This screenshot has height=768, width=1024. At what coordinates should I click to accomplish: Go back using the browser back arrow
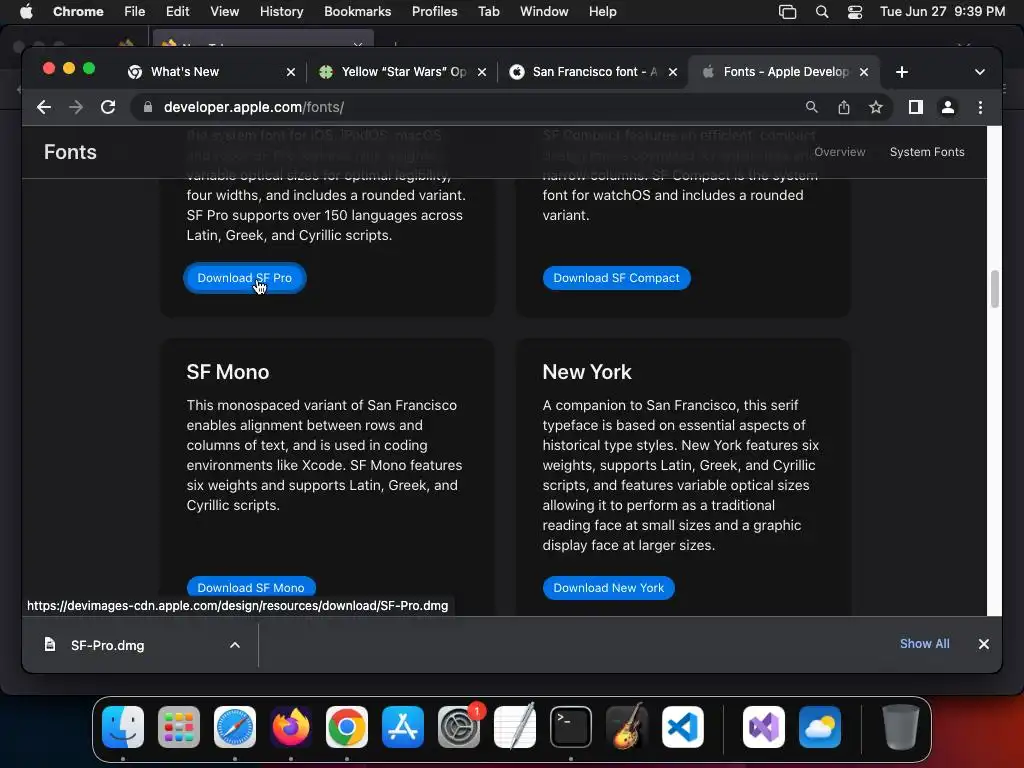pyautogui.click(x=44, y=107)
